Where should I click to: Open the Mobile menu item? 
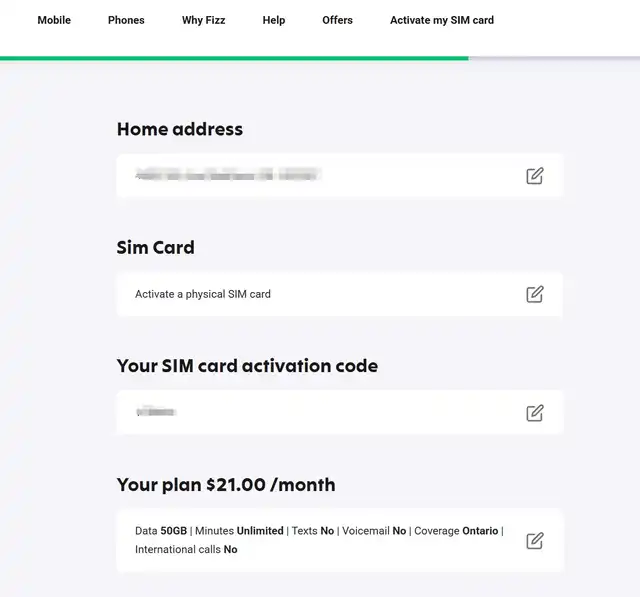pyautogui.click(x=54, y=20)
